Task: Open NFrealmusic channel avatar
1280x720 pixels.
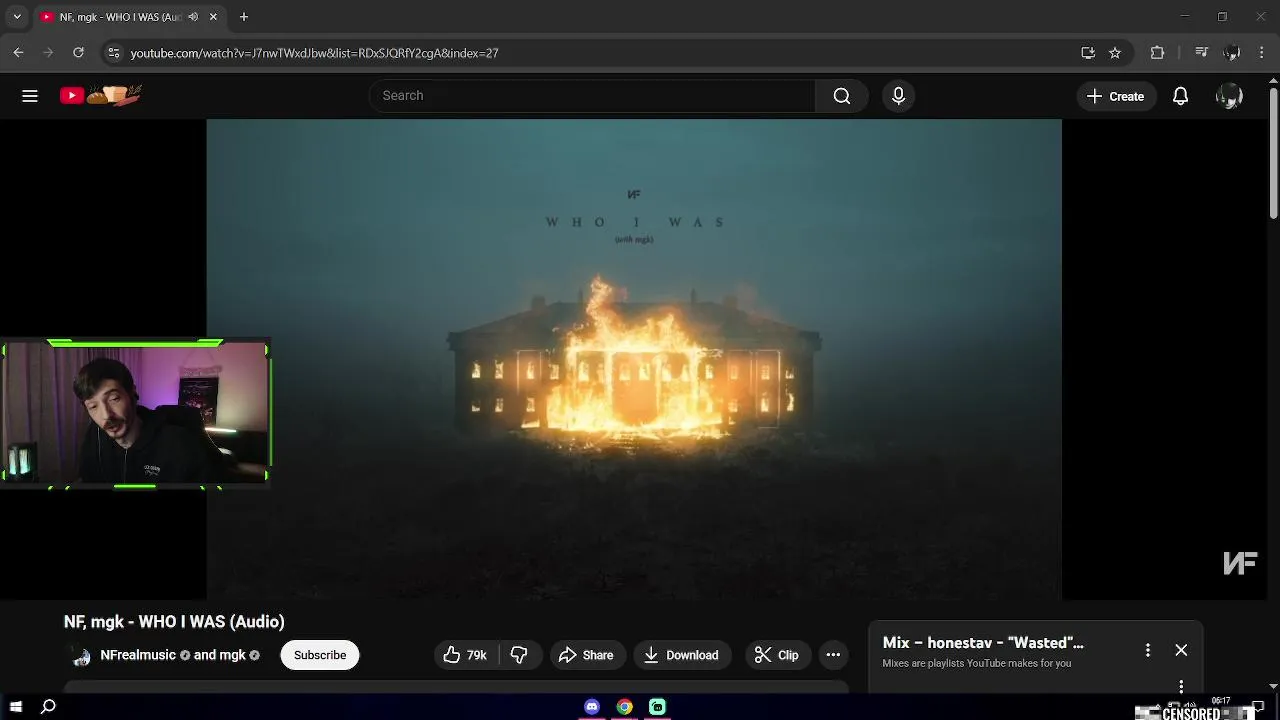Action: [81, 656]
